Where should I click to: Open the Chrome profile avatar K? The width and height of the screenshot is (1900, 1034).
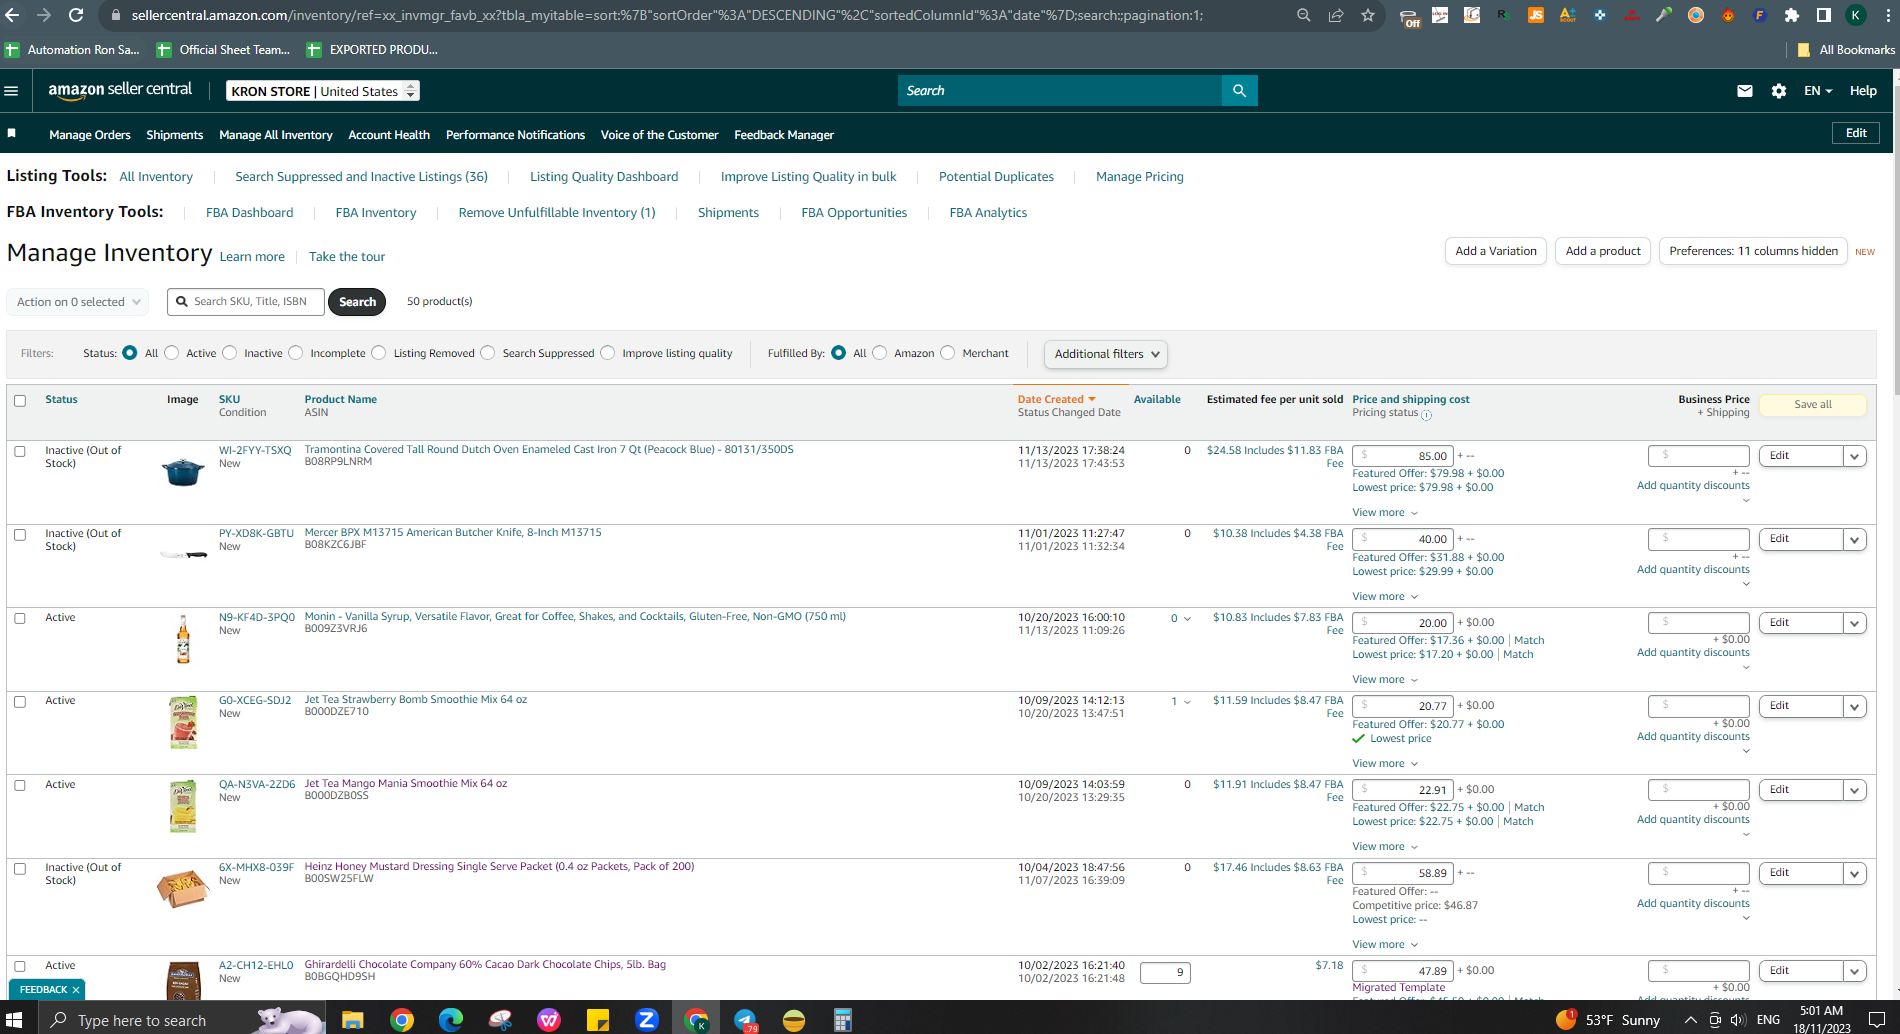coord(1856,15)
